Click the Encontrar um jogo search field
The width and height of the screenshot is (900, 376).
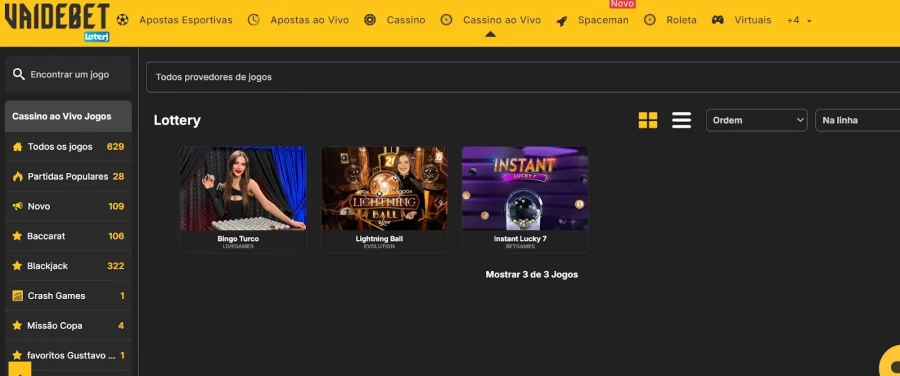point(68,75)
